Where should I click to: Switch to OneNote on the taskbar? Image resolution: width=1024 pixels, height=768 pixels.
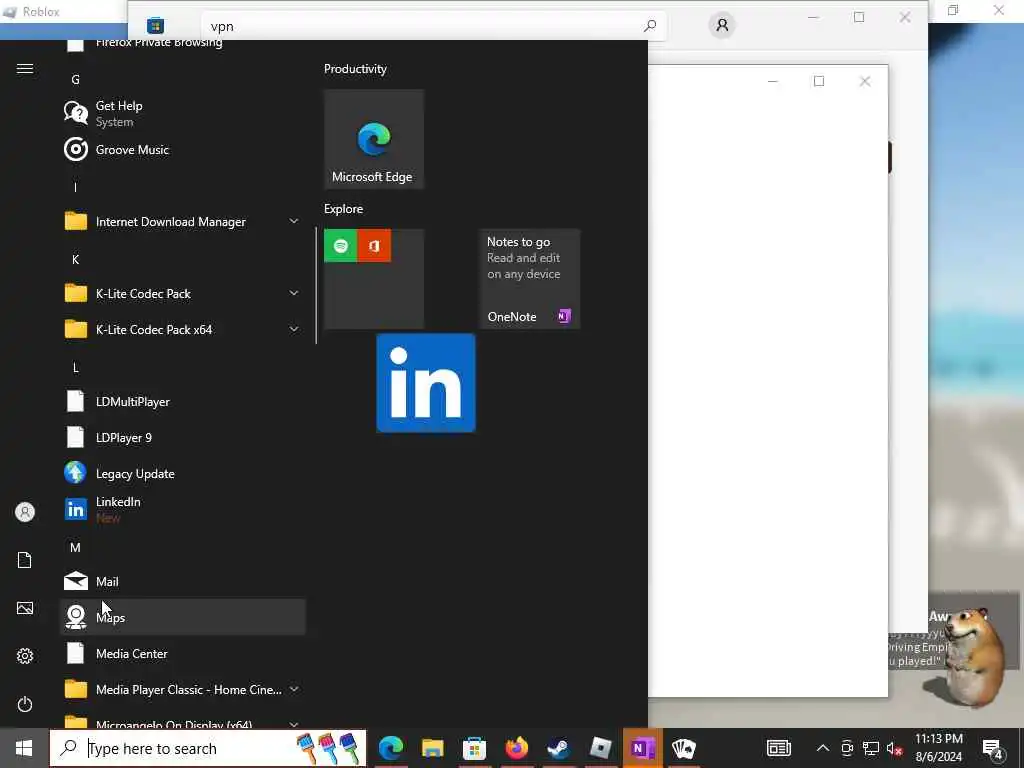tap(643, 748)
